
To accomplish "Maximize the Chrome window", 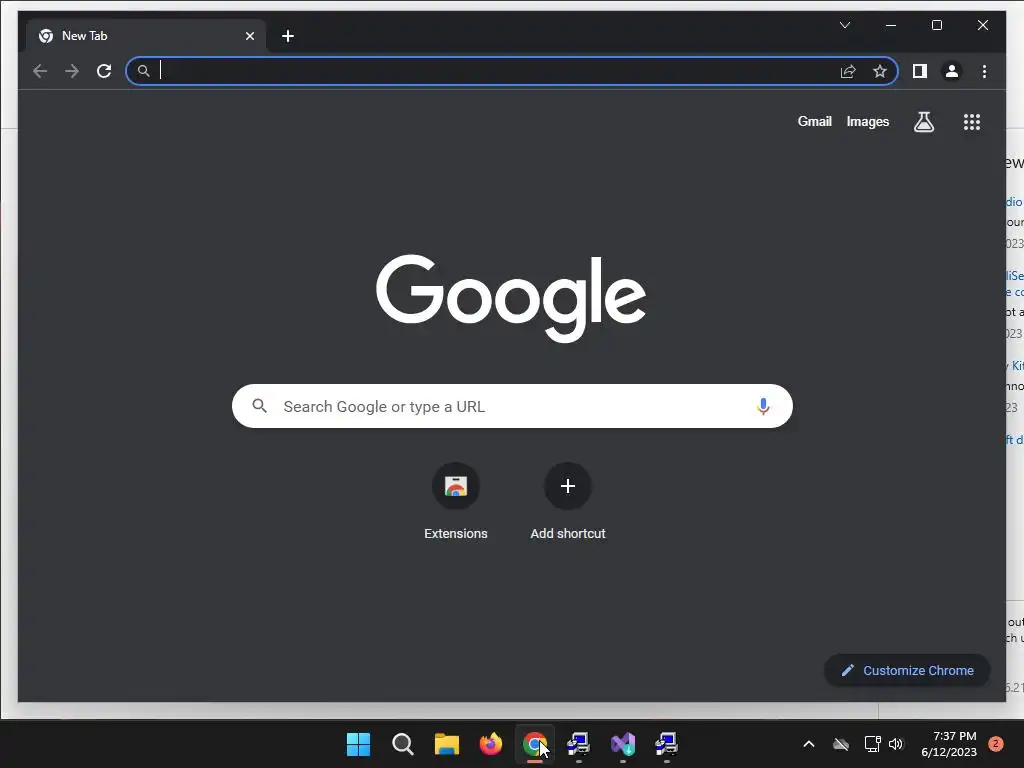I will [x=936, y=25].
